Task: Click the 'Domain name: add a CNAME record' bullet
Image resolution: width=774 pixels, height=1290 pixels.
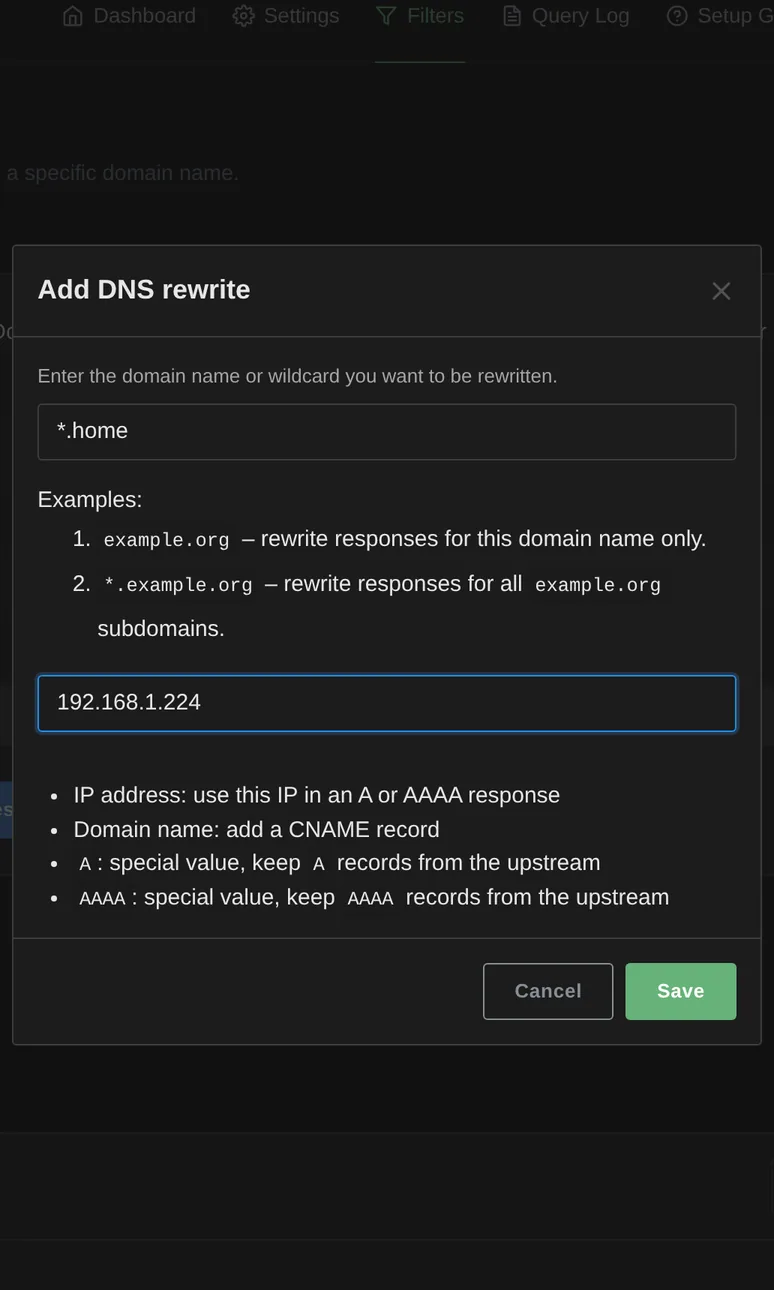Action: (256, 830)
